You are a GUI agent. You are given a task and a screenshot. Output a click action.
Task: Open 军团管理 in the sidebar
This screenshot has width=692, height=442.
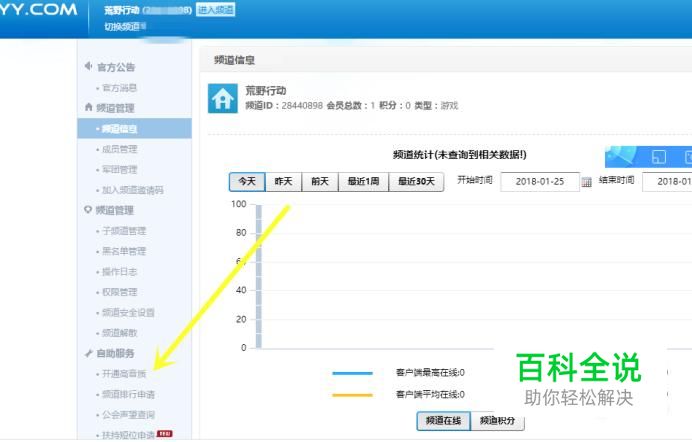pos(120,169)
